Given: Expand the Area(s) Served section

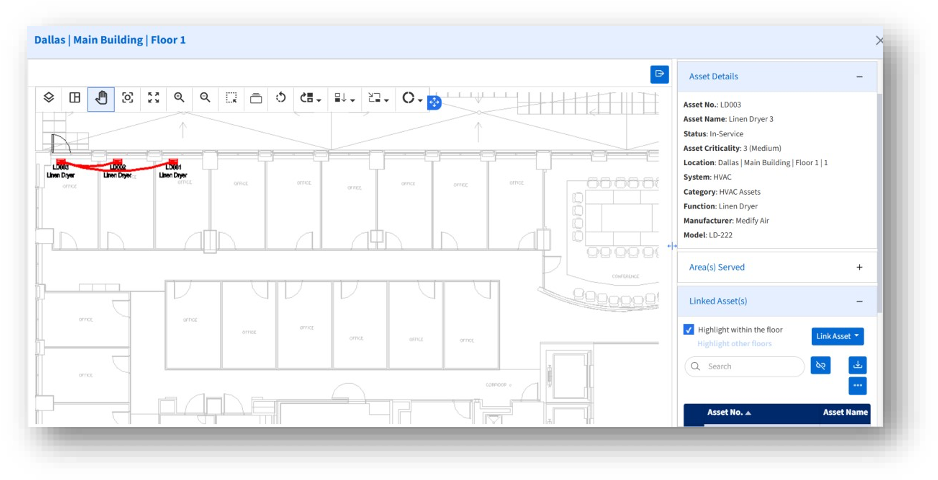Looking at the screenshot, I should (x=859, y=267).
